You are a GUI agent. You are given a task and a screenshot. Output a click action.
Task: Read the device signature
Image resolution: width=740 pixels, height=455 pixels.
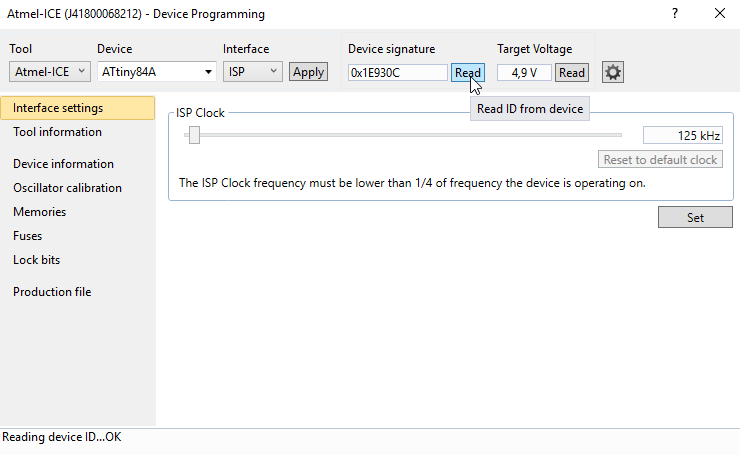[468, 73]
